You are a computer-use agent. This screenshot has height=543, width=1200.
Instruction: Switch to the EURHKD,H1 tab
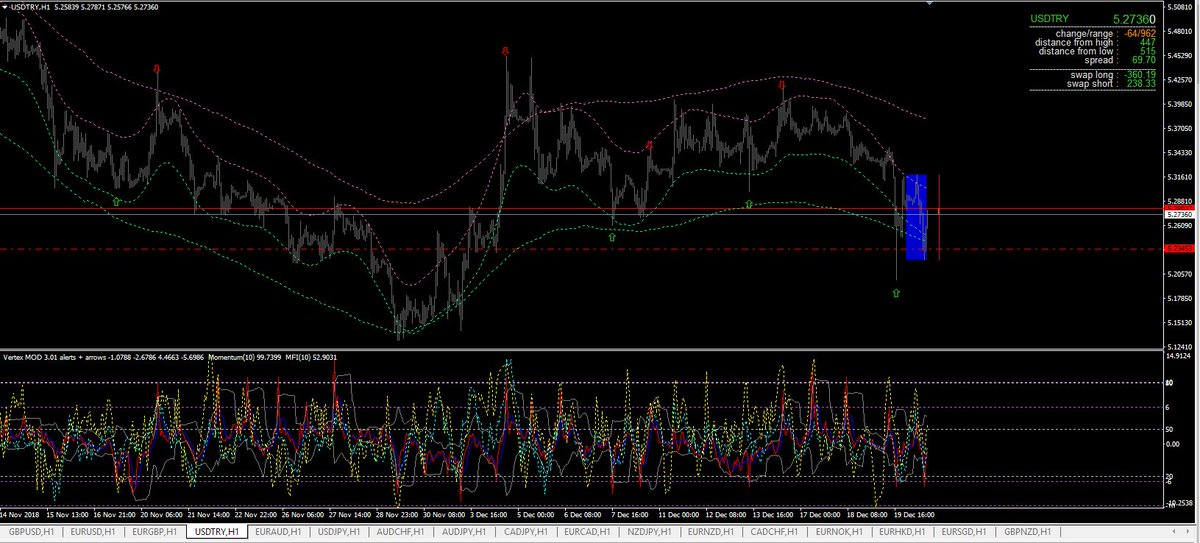(x=901, y=531)
